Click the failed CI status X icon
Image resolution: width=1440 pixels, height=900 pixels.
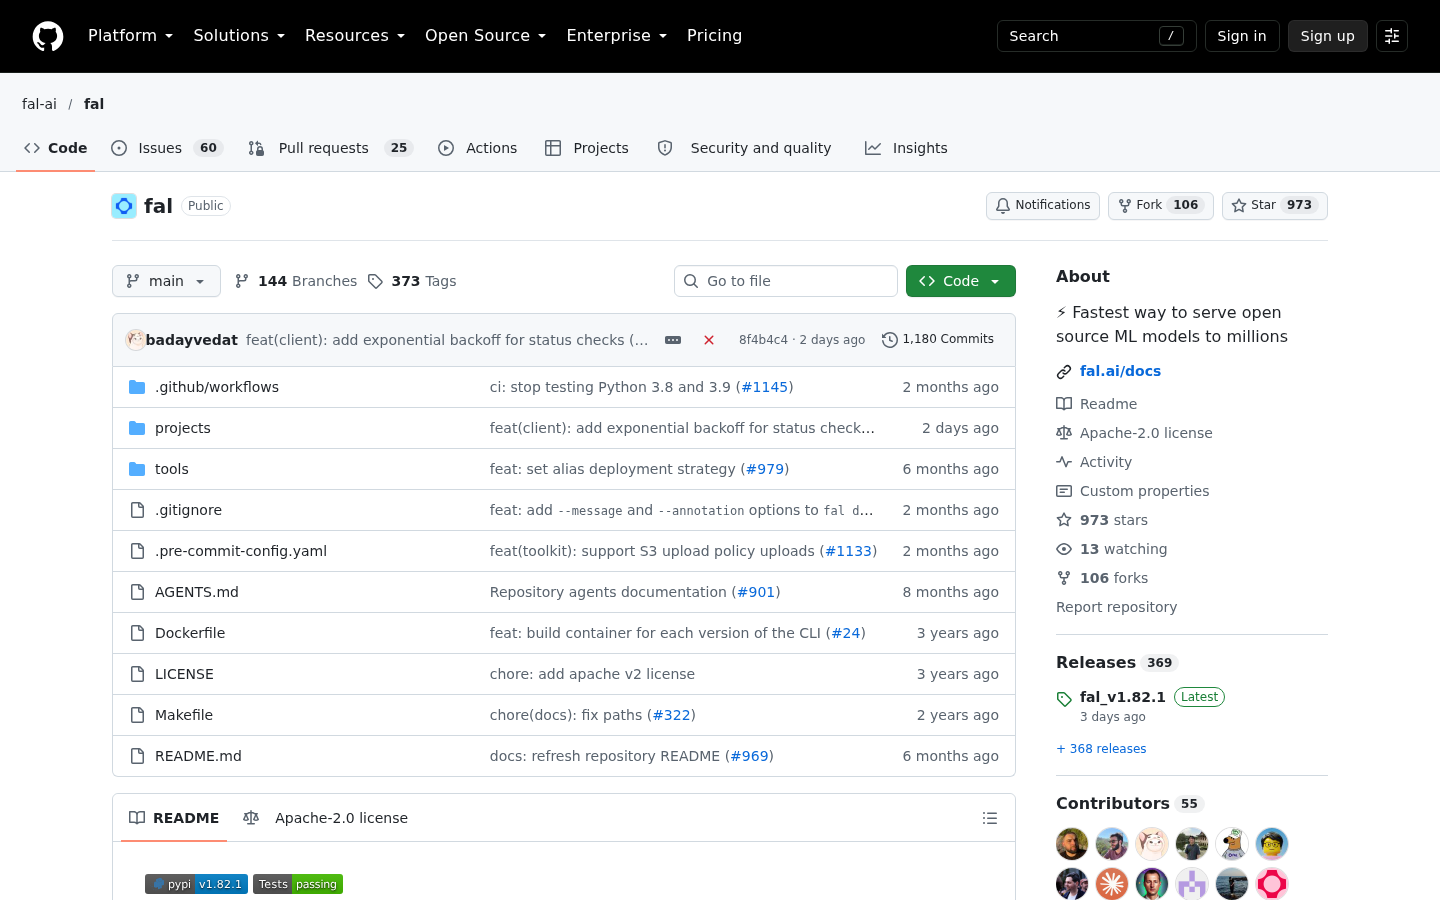click(x=709, y=340)
